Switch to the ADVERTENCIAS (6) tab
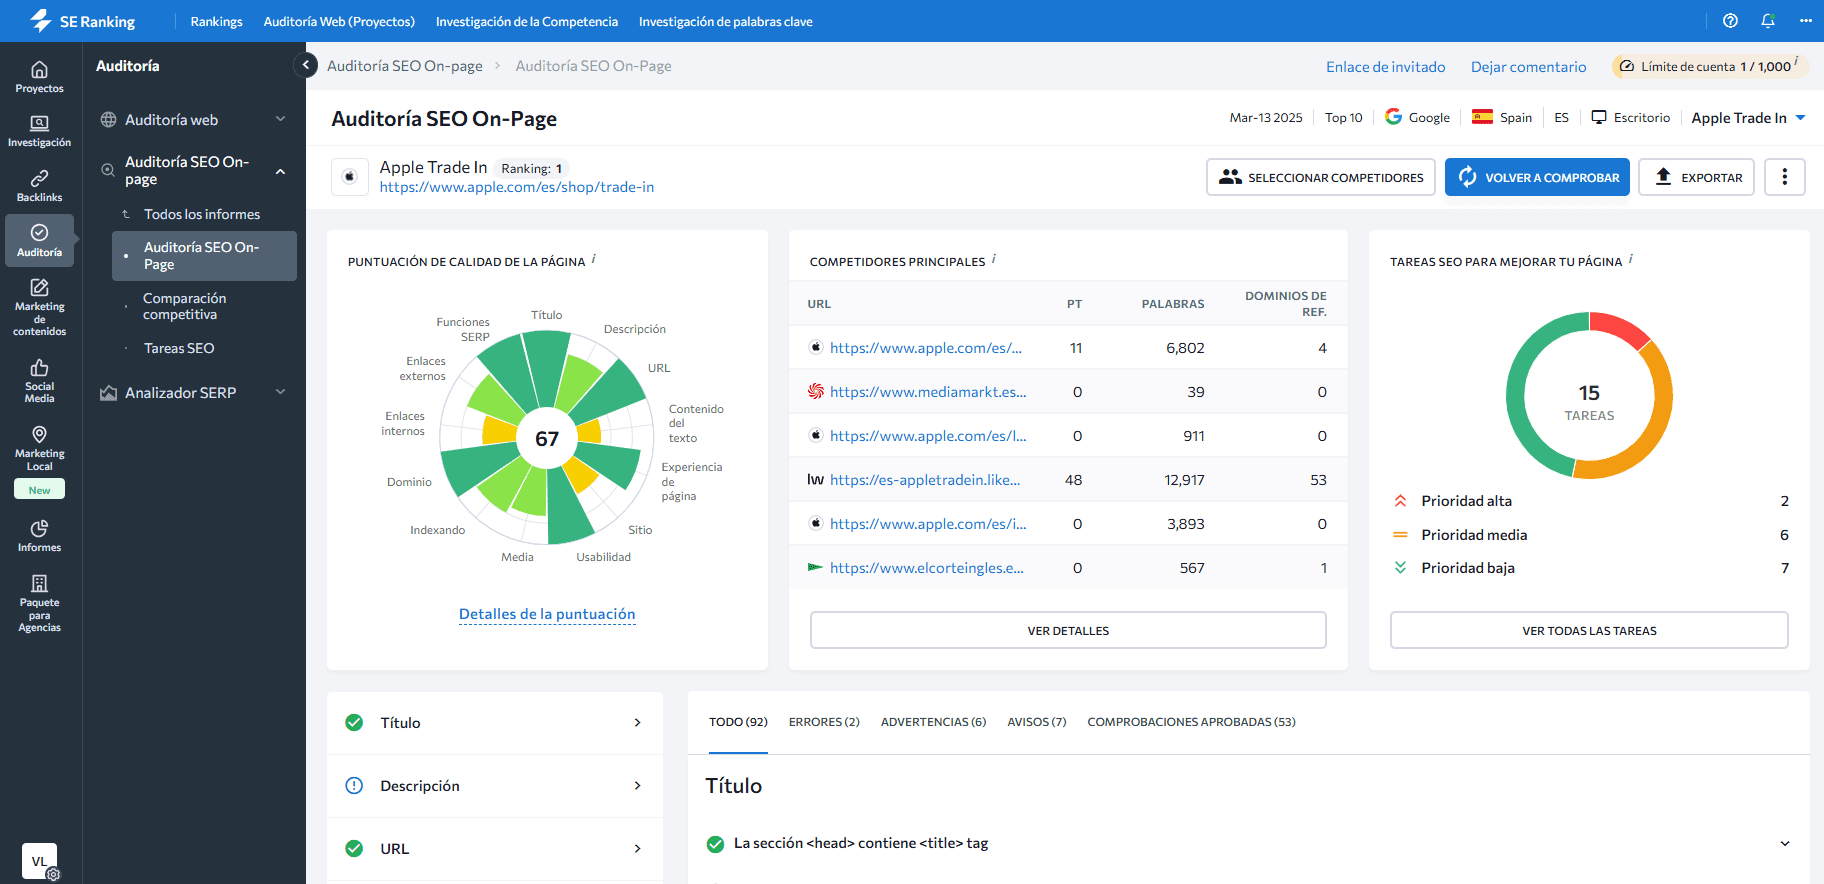The image size is (1824, 884). [933, 722]
